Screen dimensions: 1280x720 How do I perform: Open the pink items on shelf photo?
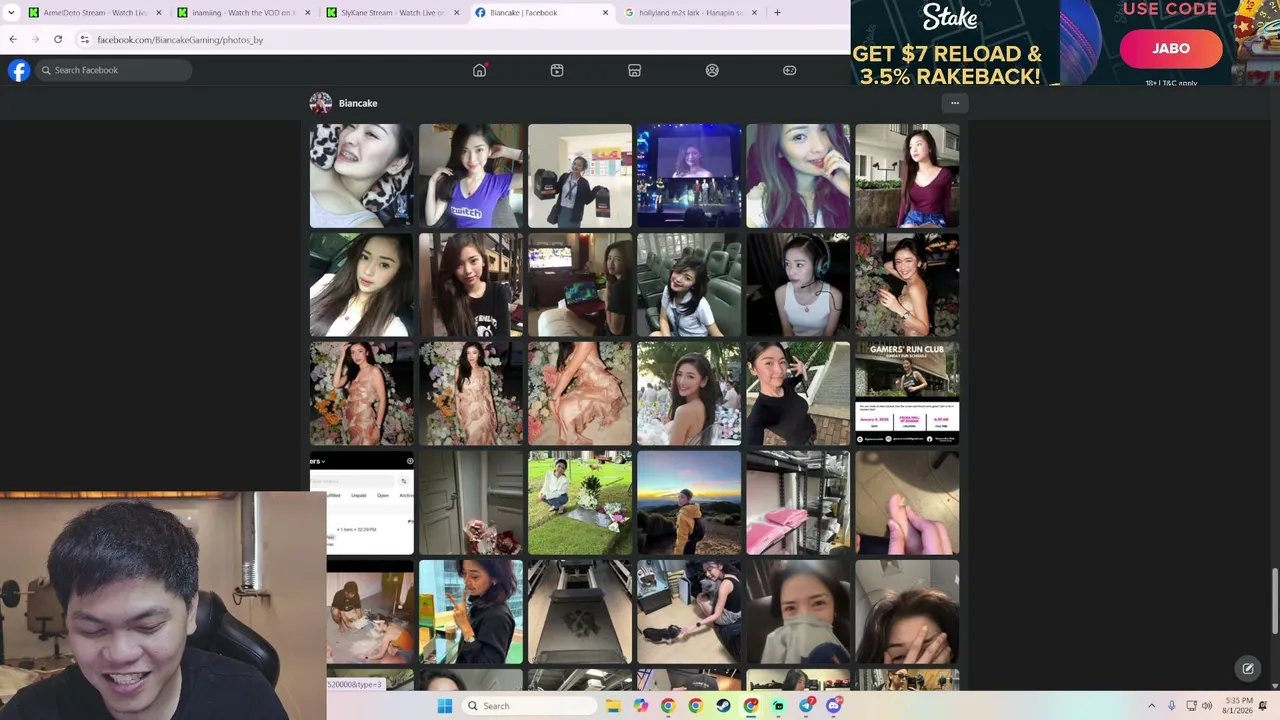(798, 503)
